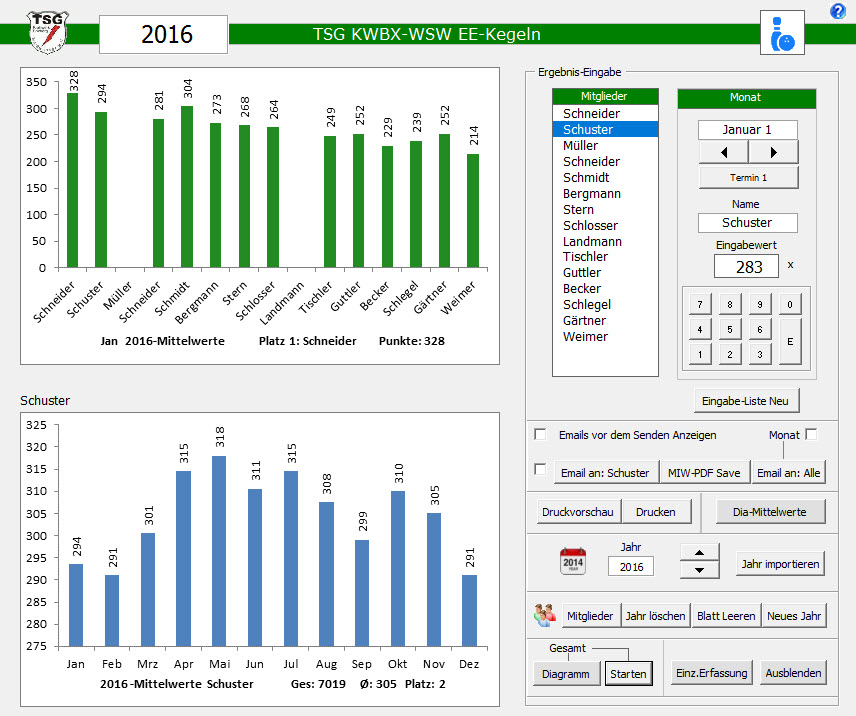This screenshot has width=856, height=716.
Task: Tick the Monat checkbox
Action: click(x=812, y=434)
